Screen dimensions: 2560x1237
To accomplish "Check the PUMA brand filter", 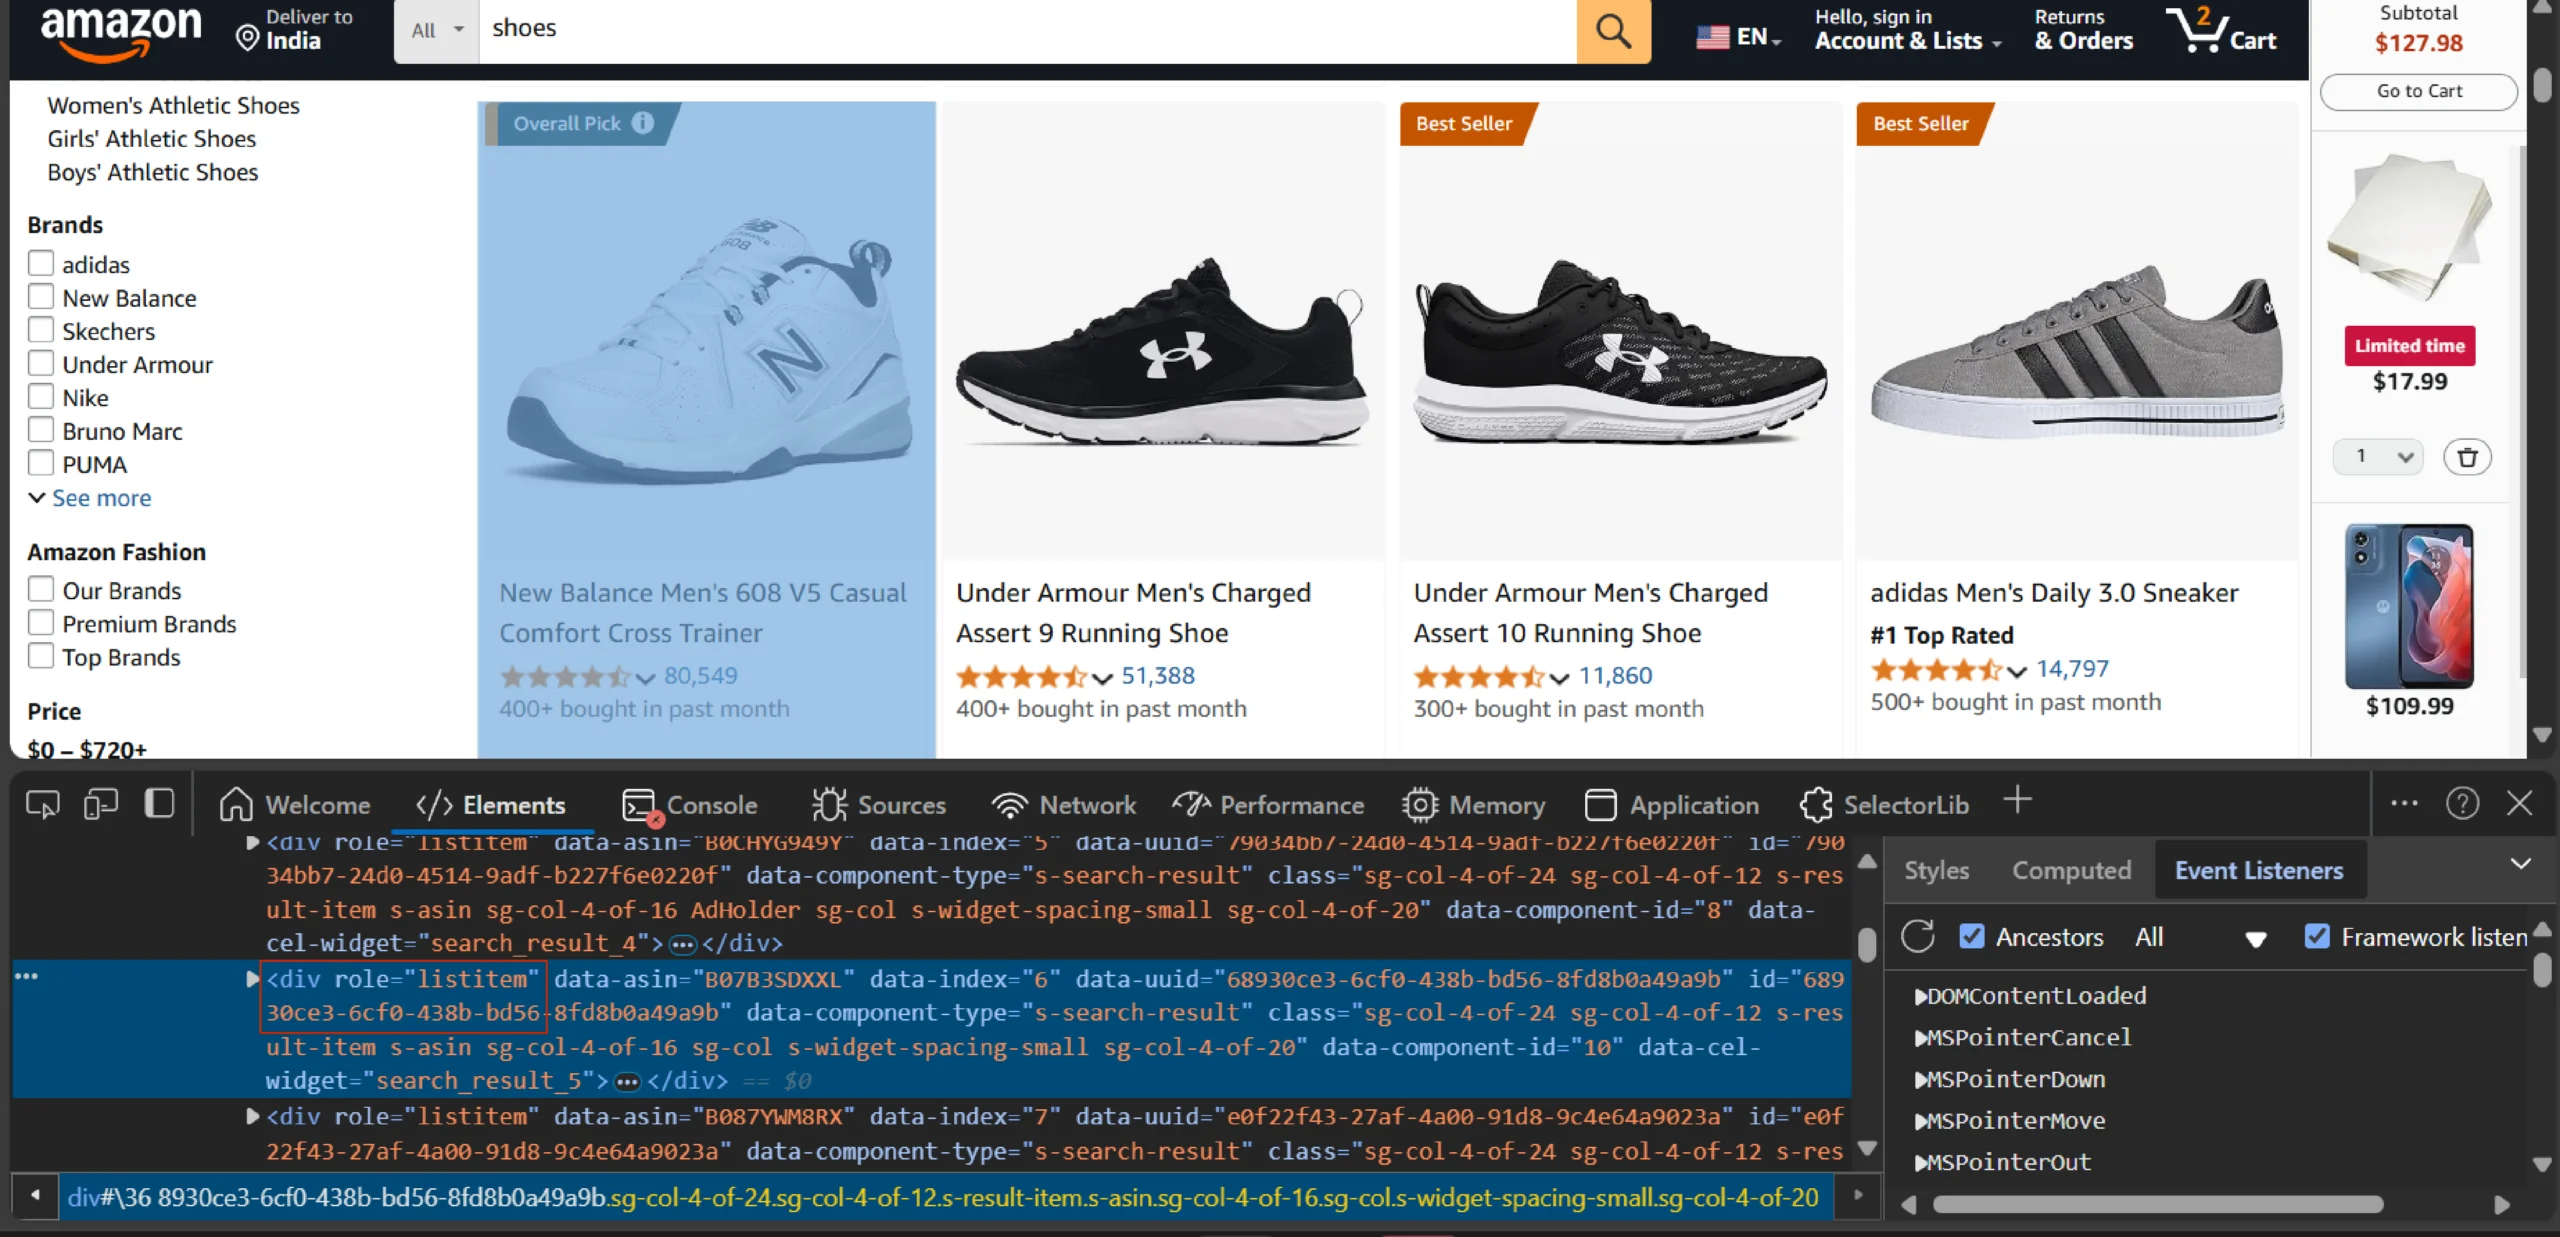I will point(41,462).
